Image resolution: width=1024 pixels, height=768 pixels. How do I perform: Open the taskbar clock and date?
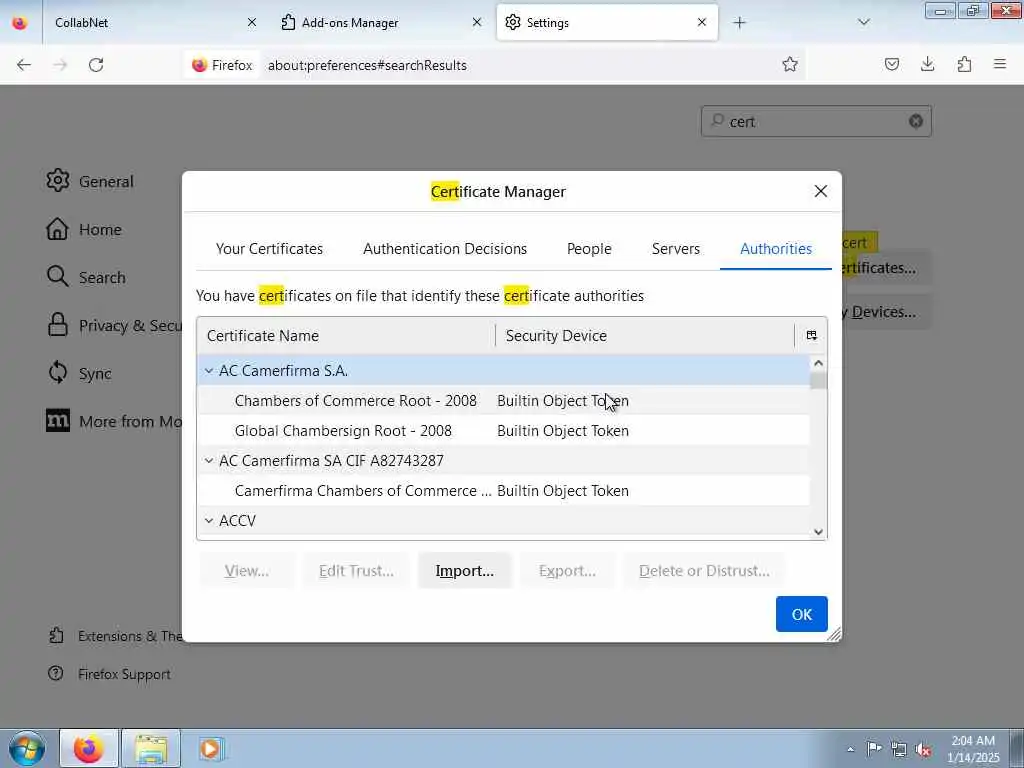973,749
